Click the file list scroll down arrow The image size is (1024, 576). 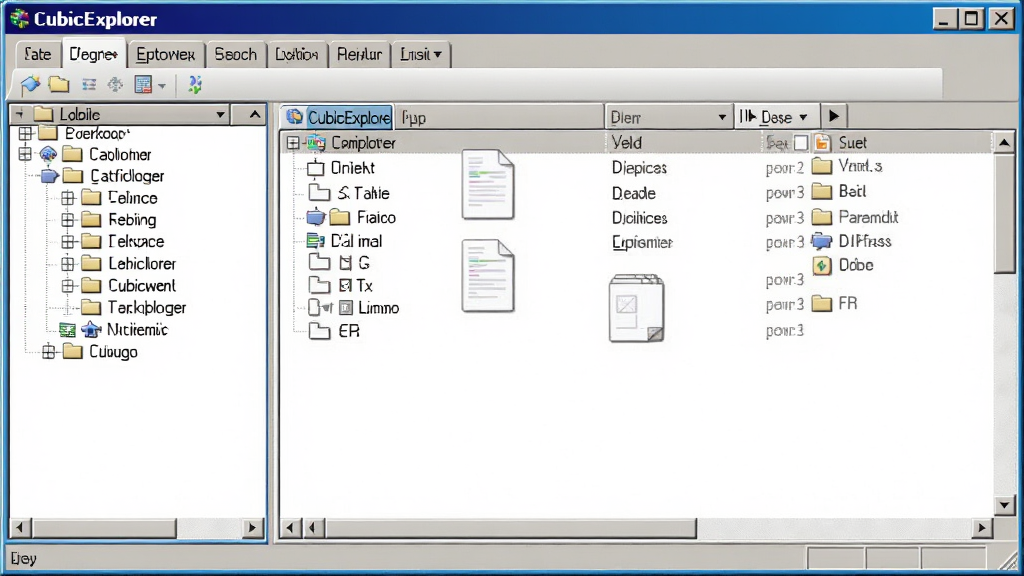coord(1004,505)
